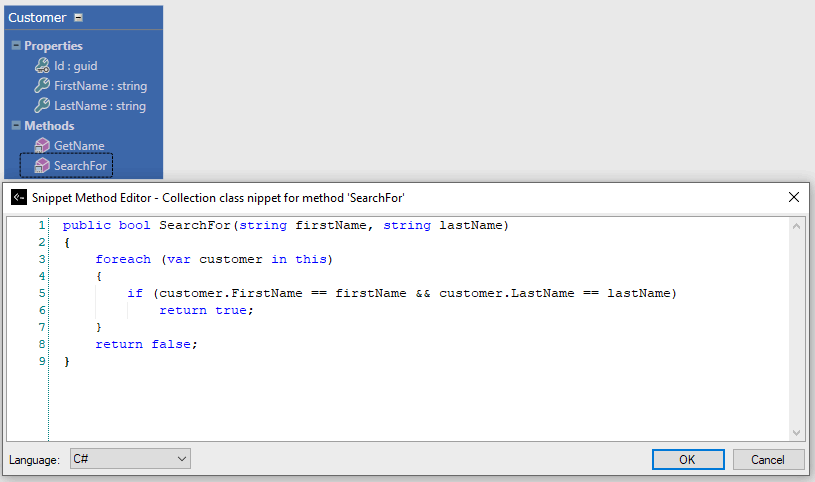Click the LastName property wrench icon
The width and height of the screenshot is (815, 482).
(42, 106)
